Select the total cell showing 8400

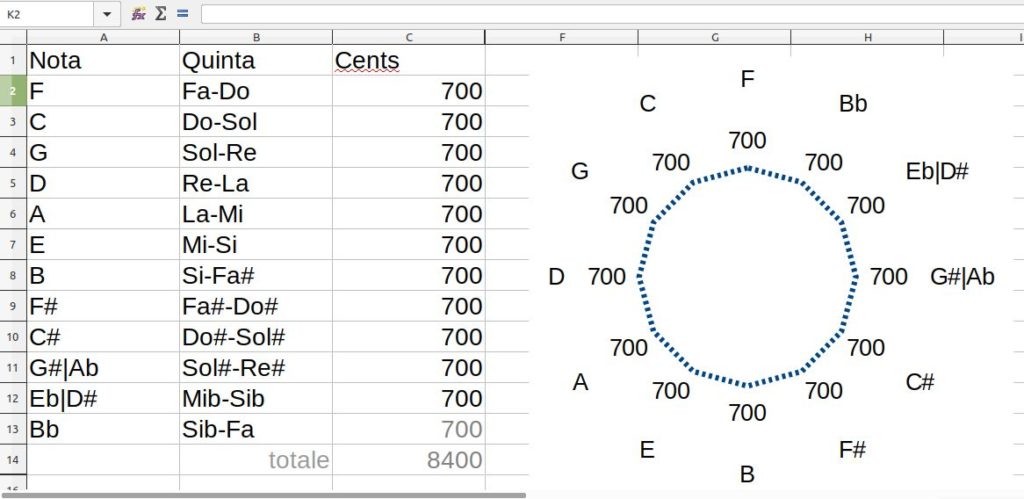point(408,460)
